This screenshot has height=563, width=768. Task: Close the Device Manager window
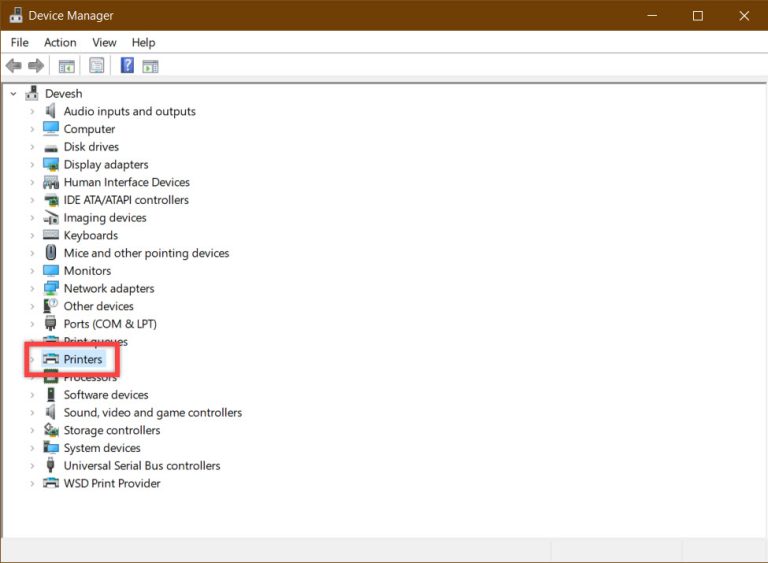(744, 15)
